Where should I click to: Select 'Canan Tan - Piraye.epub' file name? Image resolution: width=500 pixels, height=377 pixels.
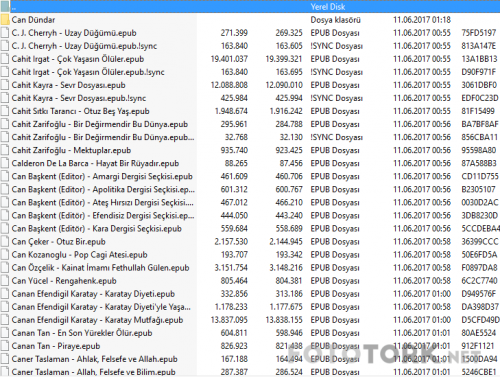(x=56, y=346)
